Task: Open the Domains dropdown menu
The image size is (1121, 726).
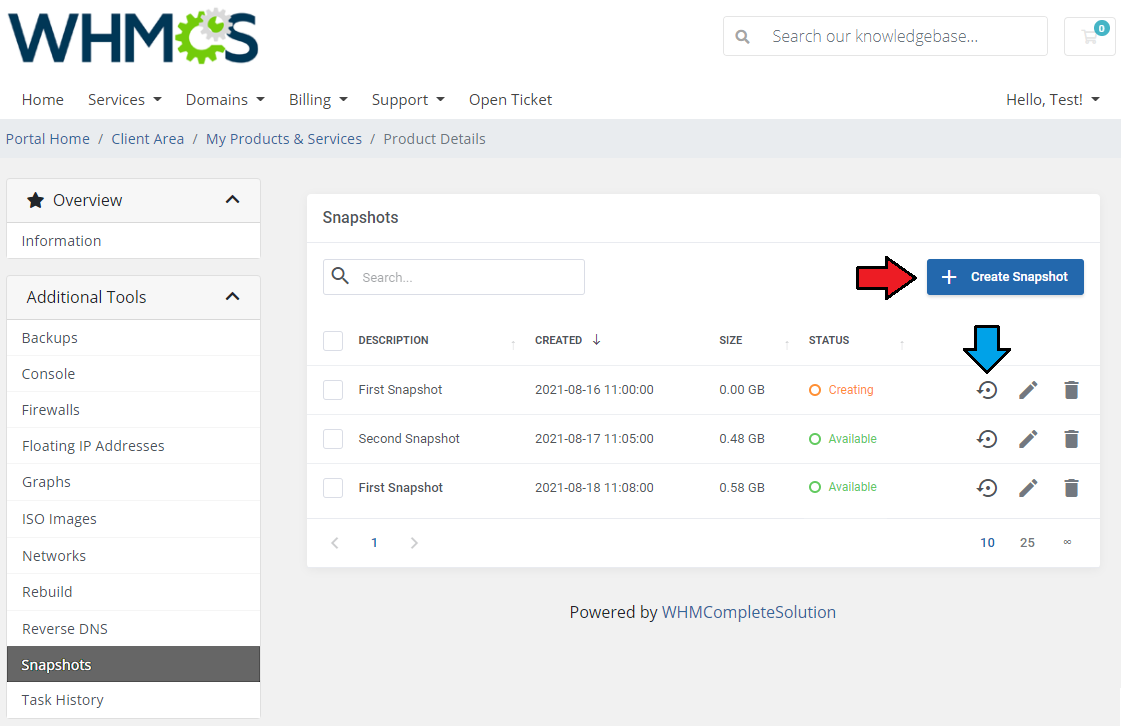Action: tap(225, 99)
